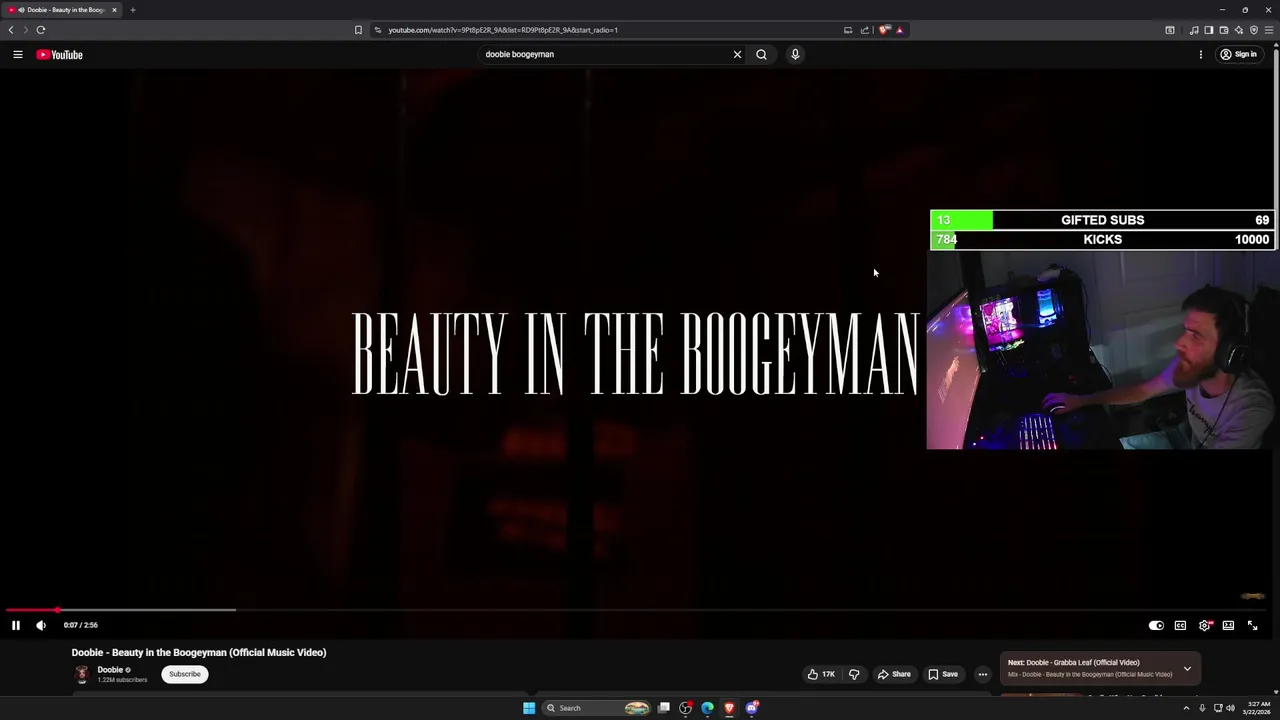Go back in the browser
The width and height of the screenshot is (1280, 720).
click(x=11, y=30)
